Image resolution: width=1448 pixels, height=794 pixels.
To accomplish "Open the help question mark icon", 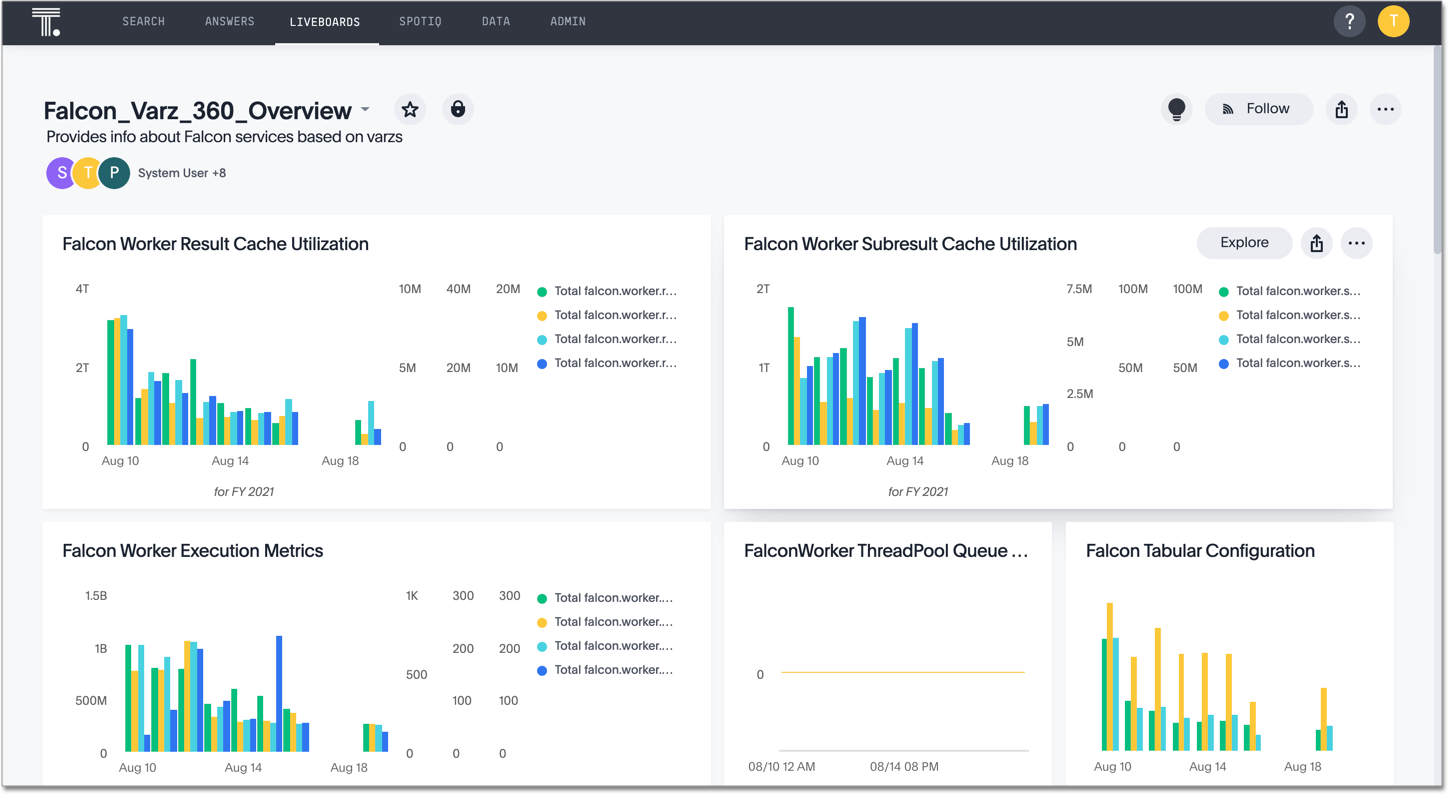I will click(1349, 21).
